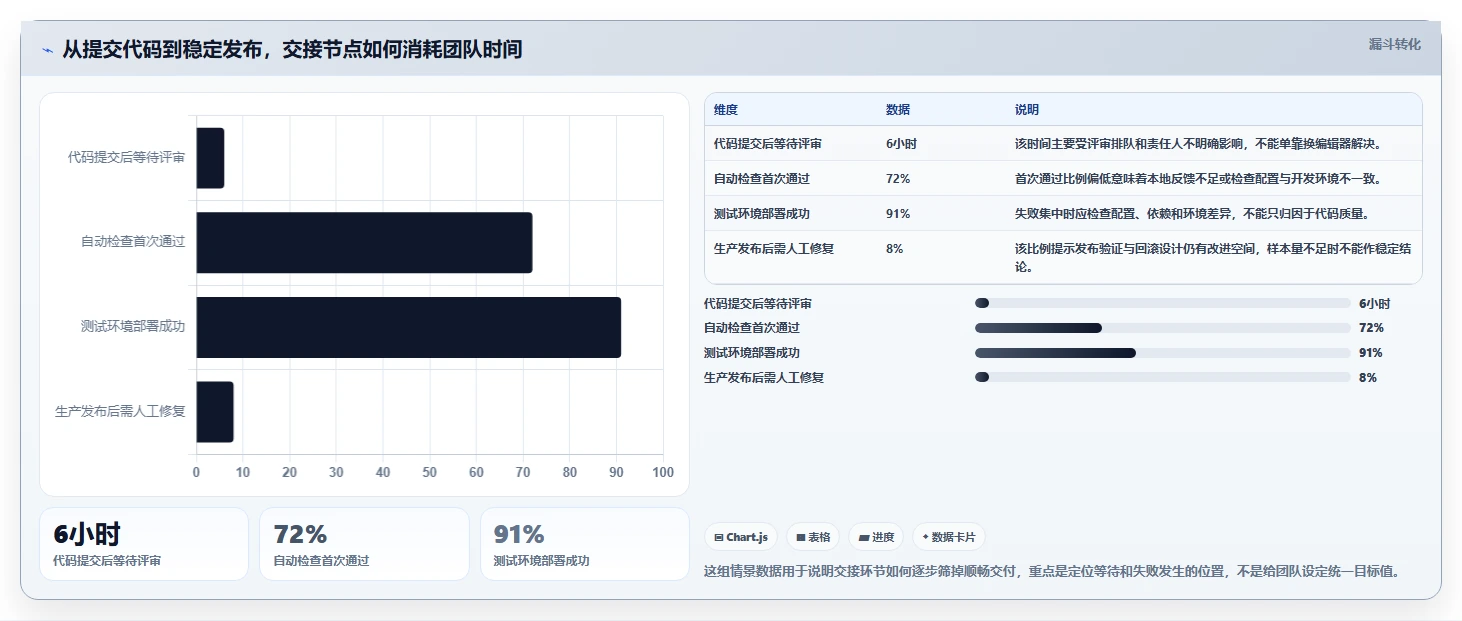Viewport: 1462px width, 621px height.
Task: Click description starting 首次通过比例偏低
Action: tap(1198, 179)
